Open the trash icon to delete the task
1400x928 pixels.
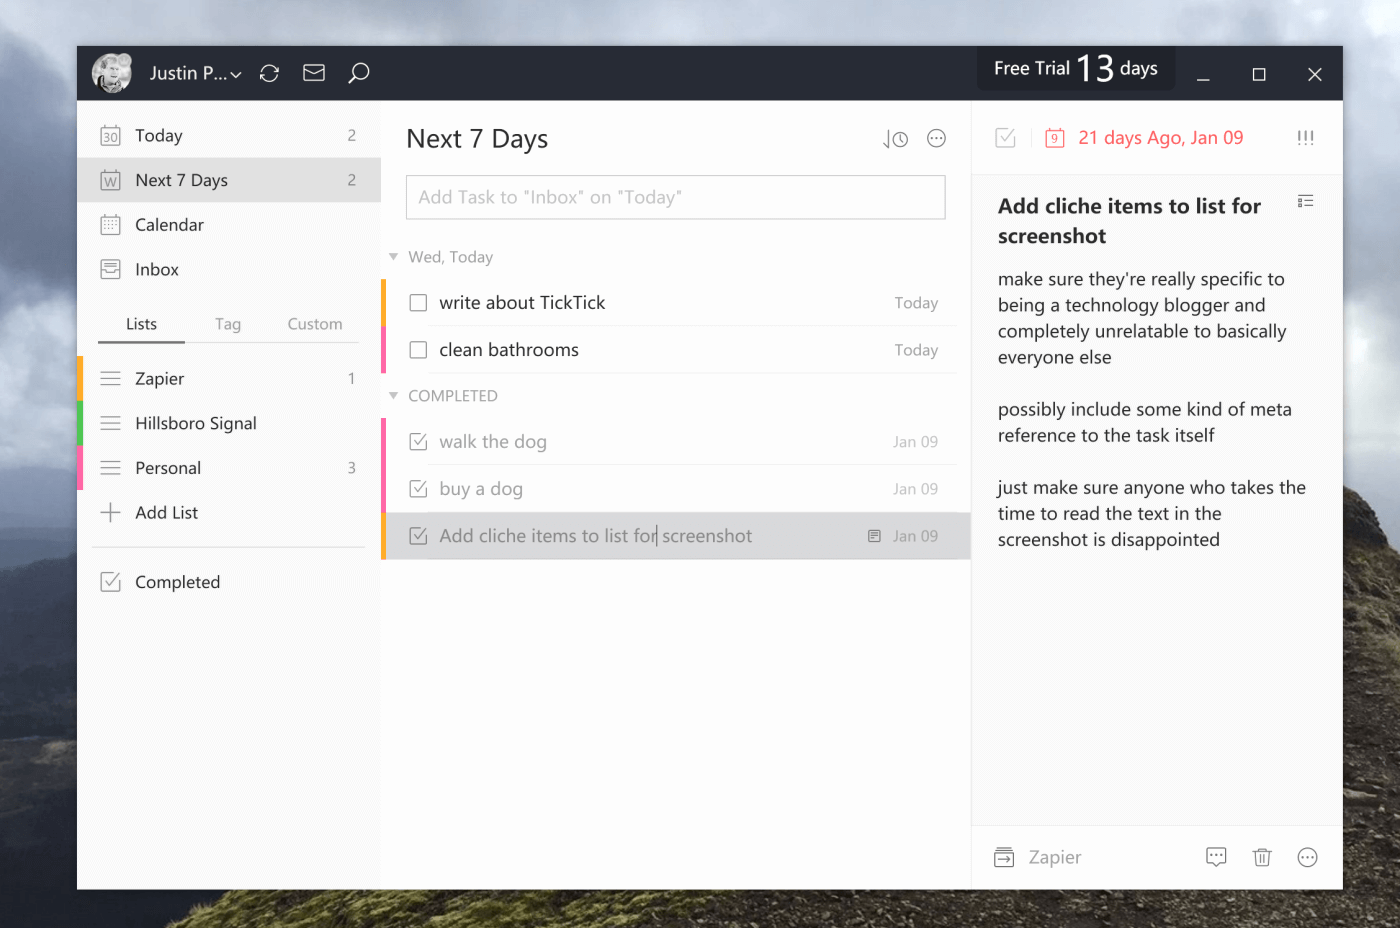(1261, 857)
